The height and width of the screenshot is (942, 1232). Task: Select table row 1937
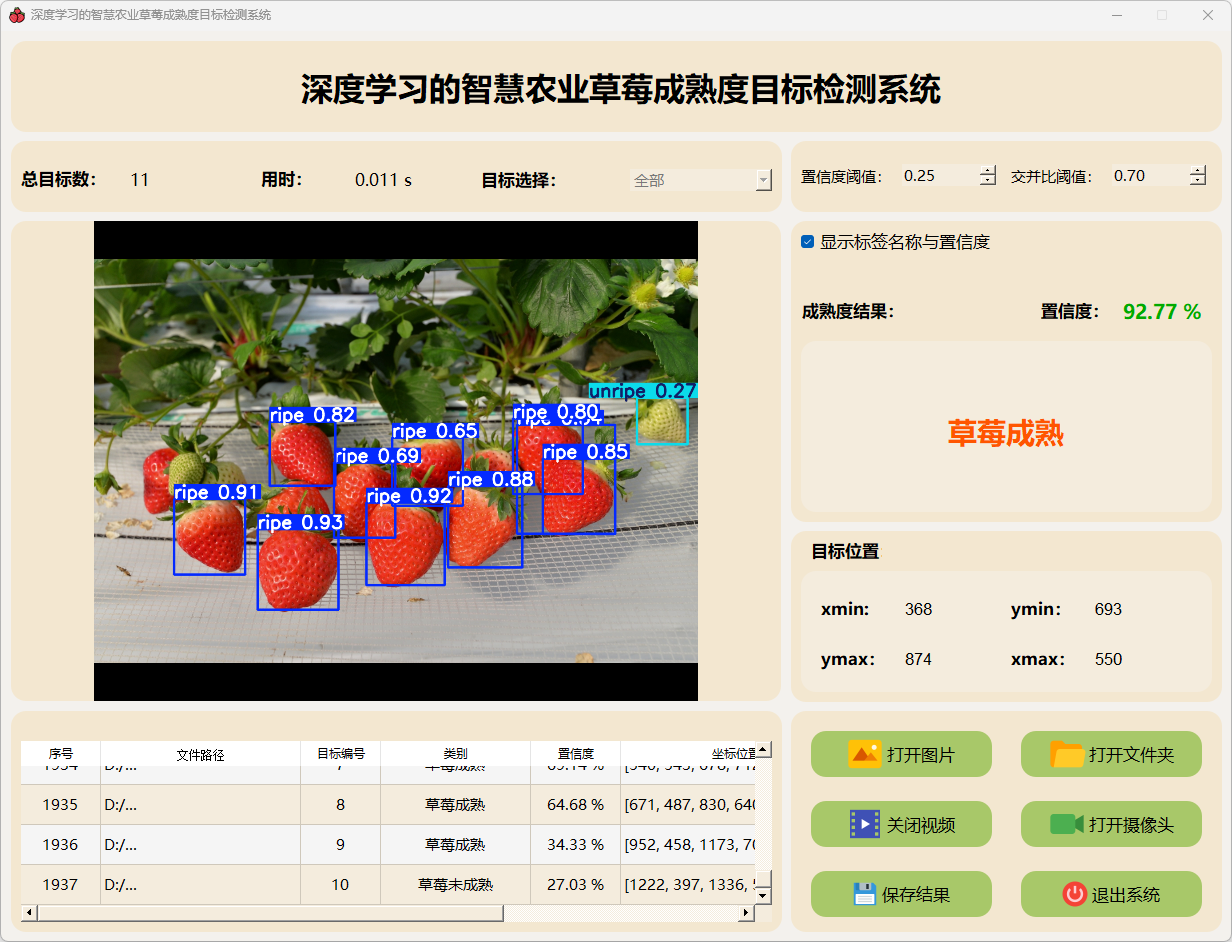[388, 884]
